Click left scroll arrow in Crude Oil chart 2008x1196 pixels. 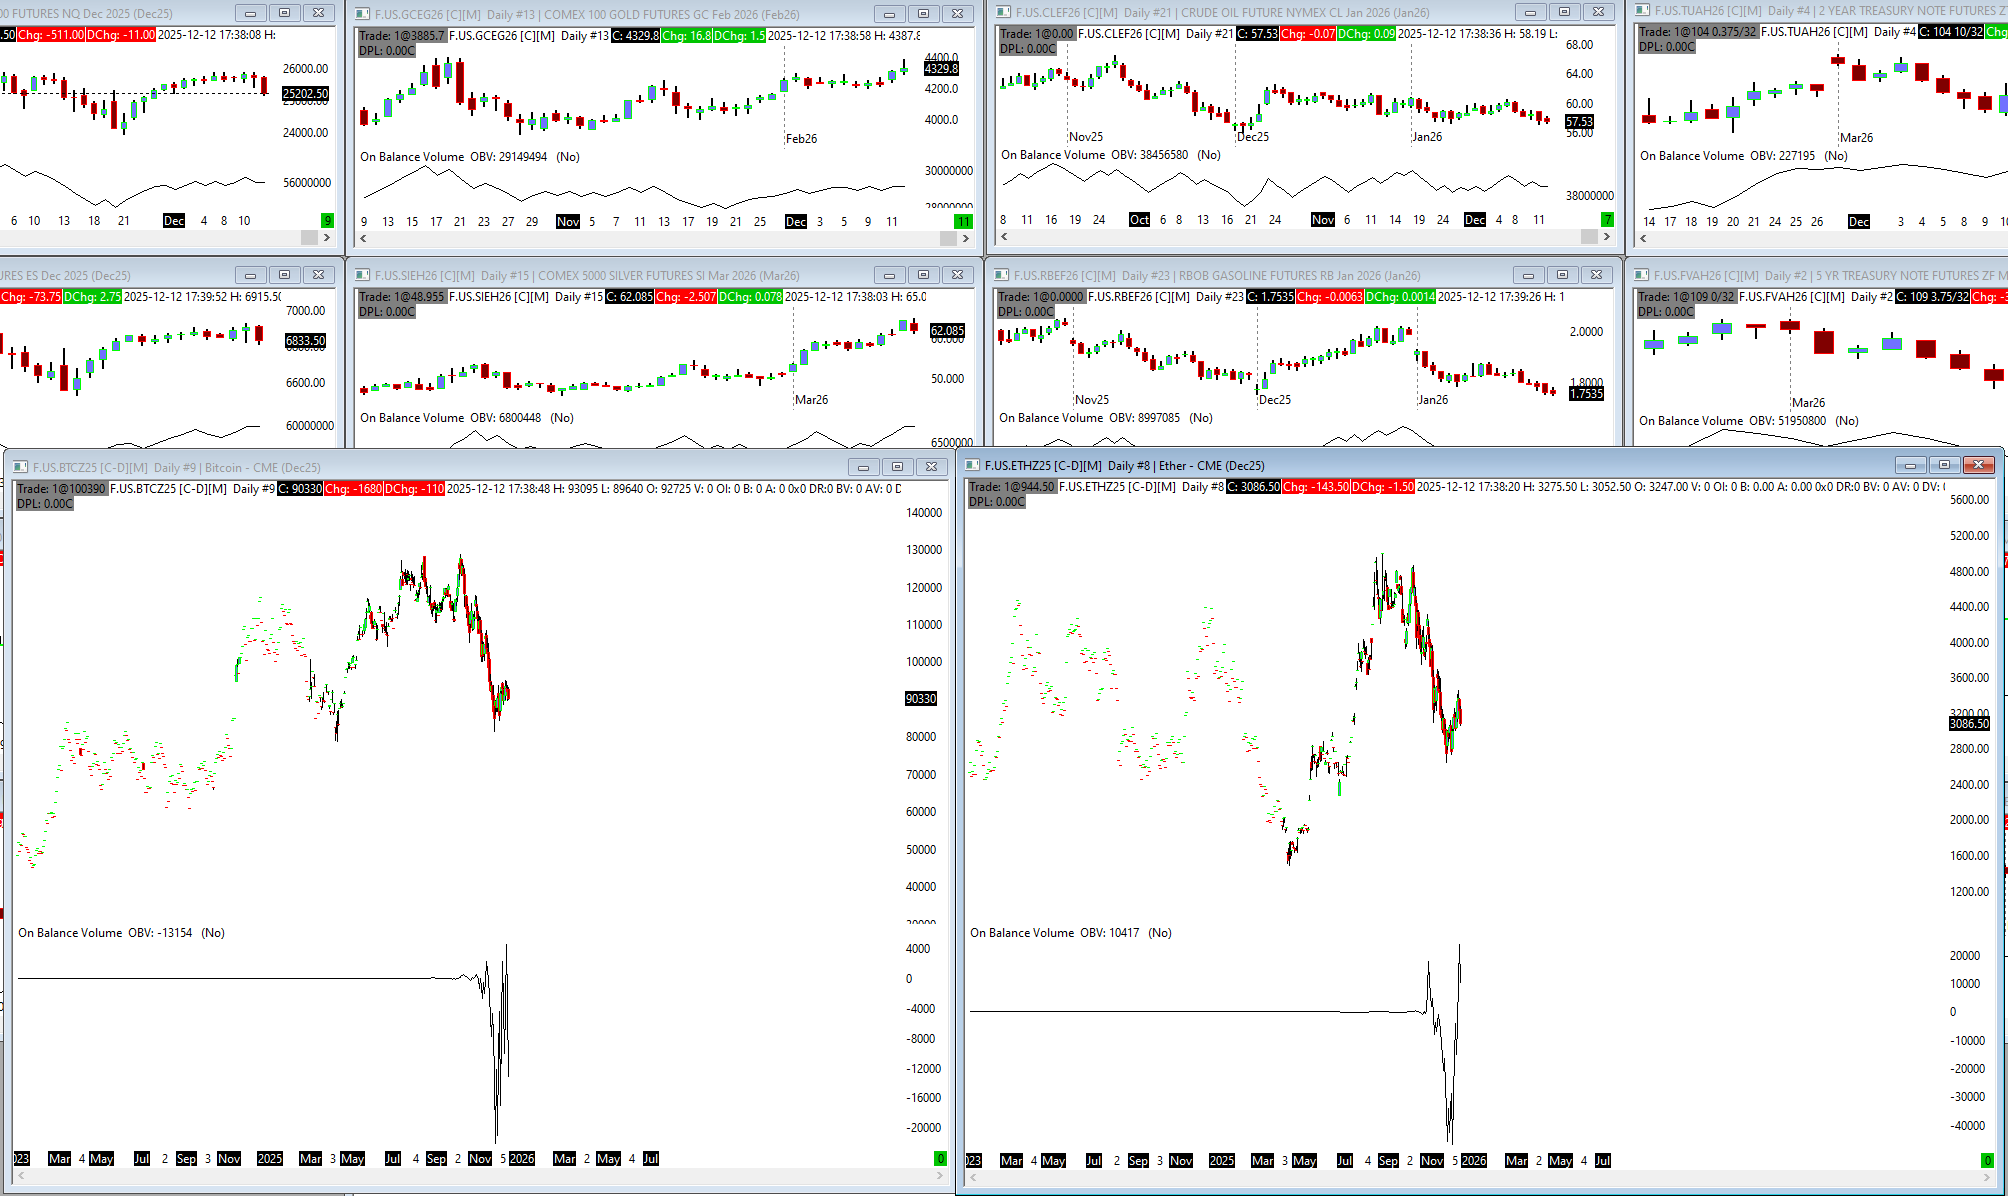coord(1003,237)
